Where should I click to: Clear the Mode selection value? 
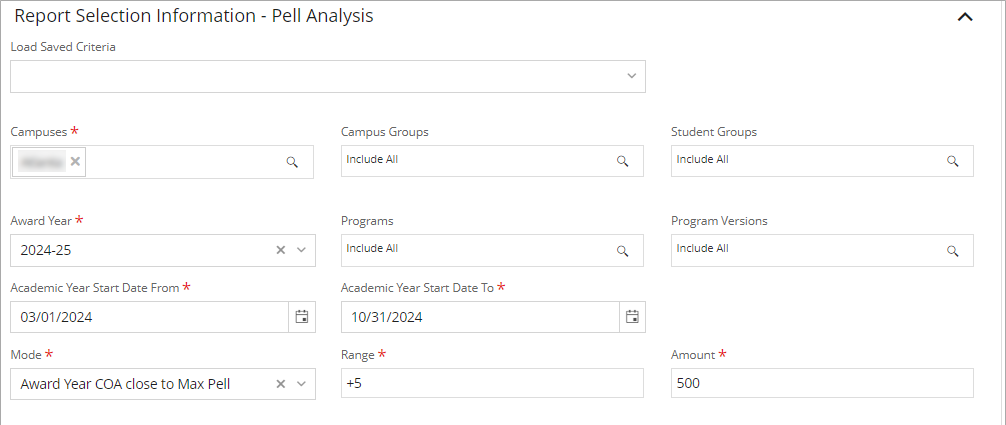pos(281,384)
